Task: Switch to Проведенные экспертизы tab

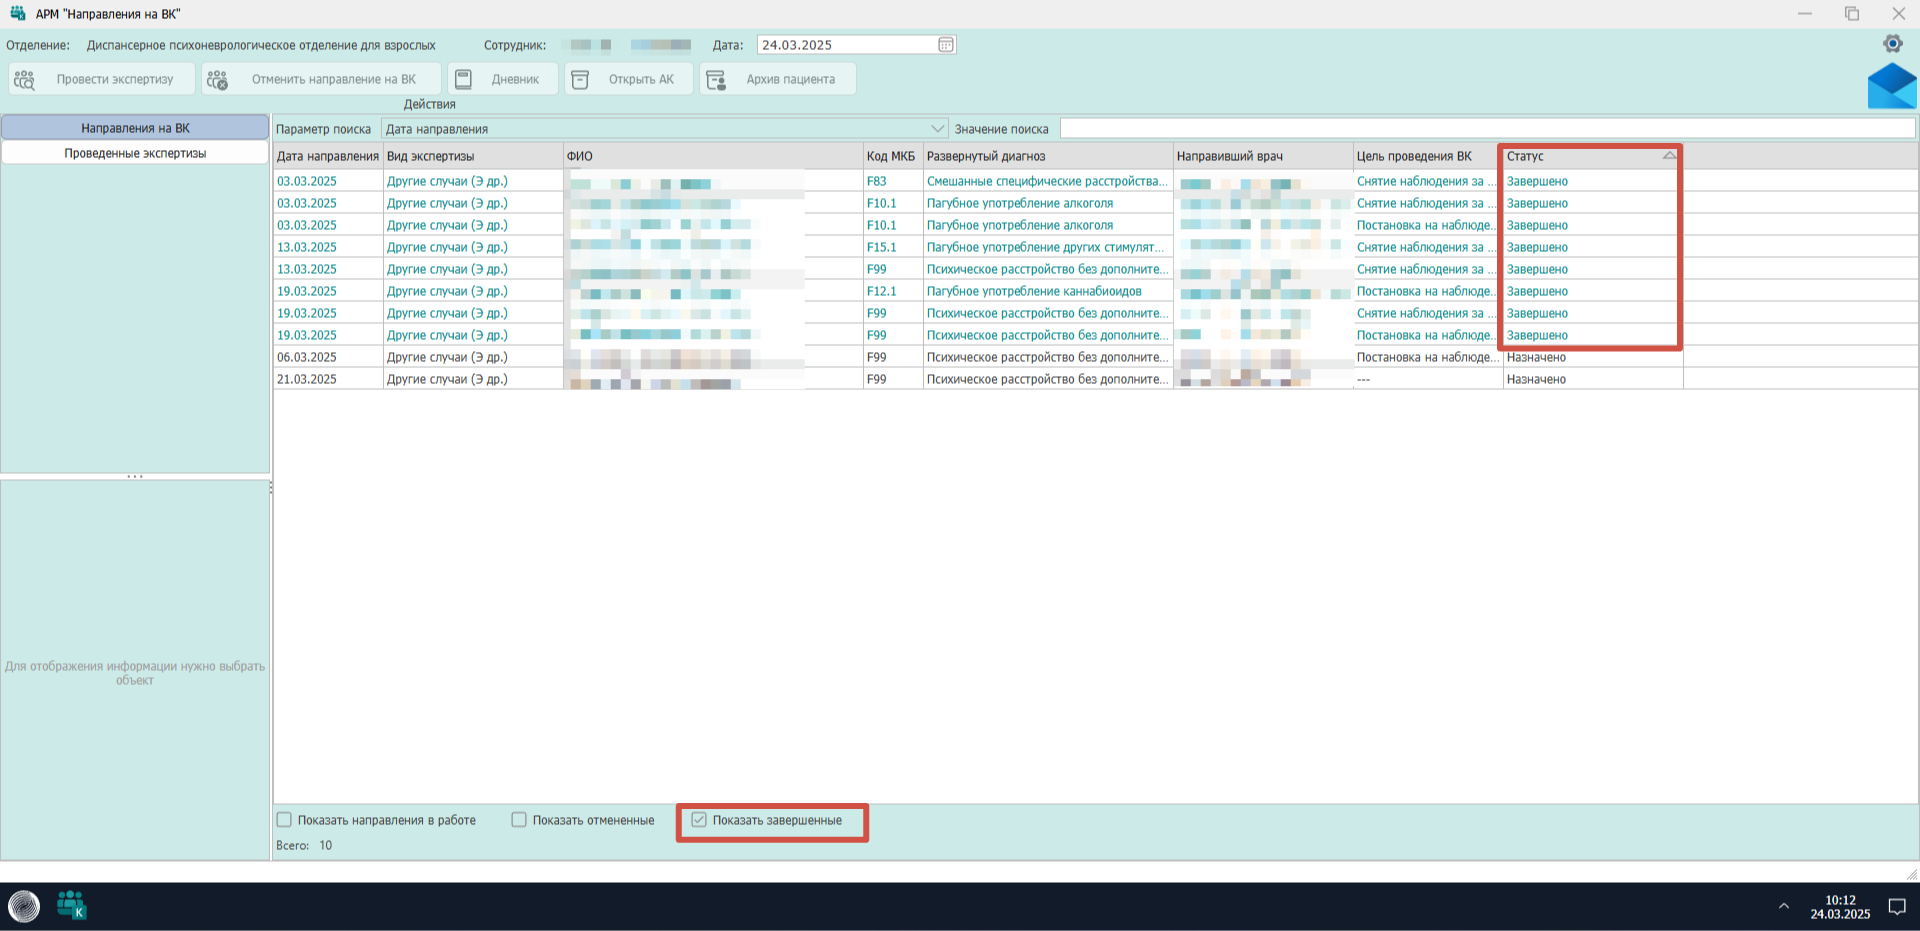Action: pyautogui.click(x=135, y=153)
